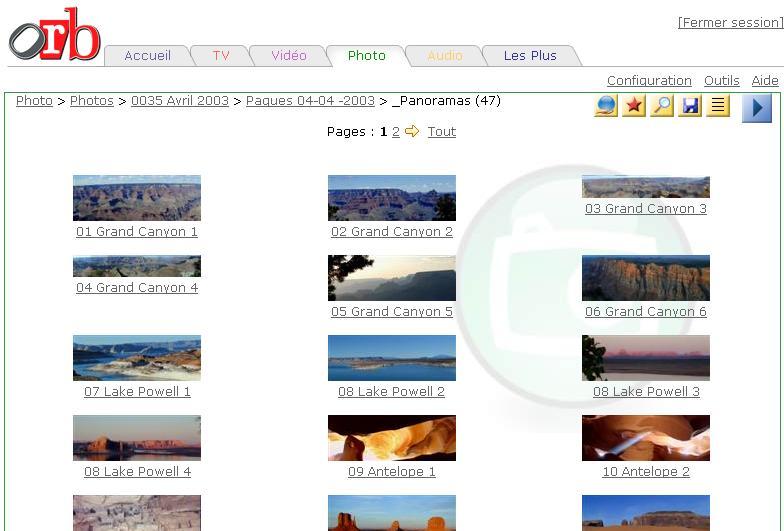Click the 03 Grand Canyon 3 caption link
The width and height of the screenshot is (784, 531).
tap(646, 208)
